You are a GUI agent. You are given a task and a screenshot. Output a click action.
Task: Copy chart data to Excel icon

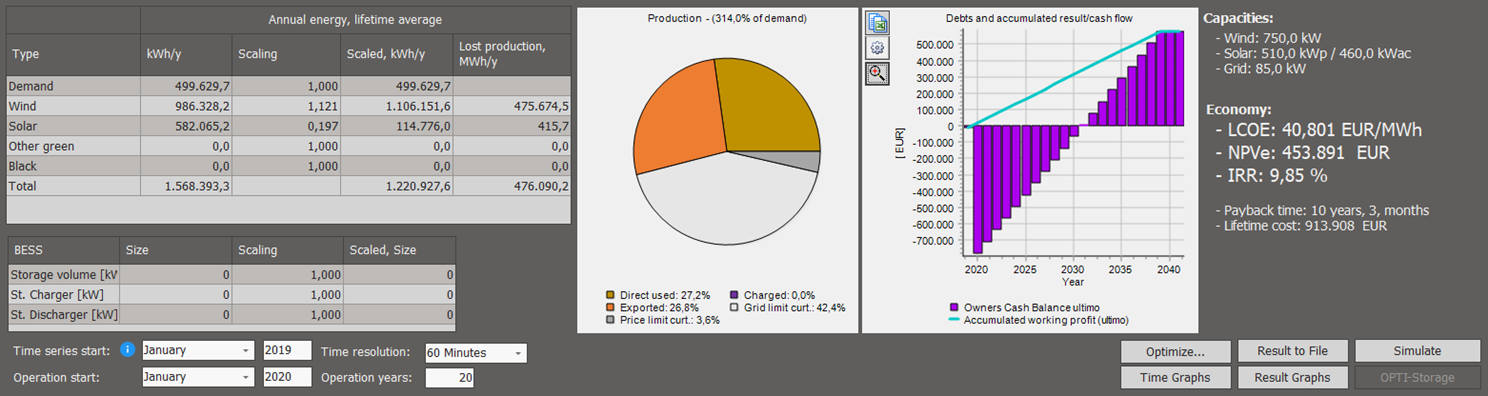pos(877,23)
